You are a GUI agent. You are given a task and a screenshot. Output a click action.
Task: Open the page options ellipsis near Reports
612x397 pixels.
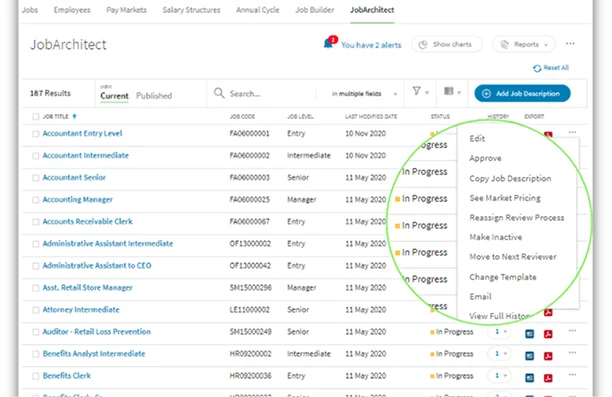[570, 44]
